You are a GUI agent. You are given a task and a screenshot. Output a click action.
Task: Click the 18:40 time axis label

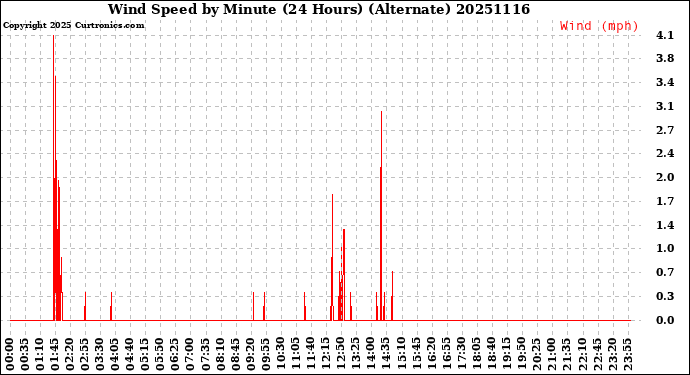coord(491,355)
